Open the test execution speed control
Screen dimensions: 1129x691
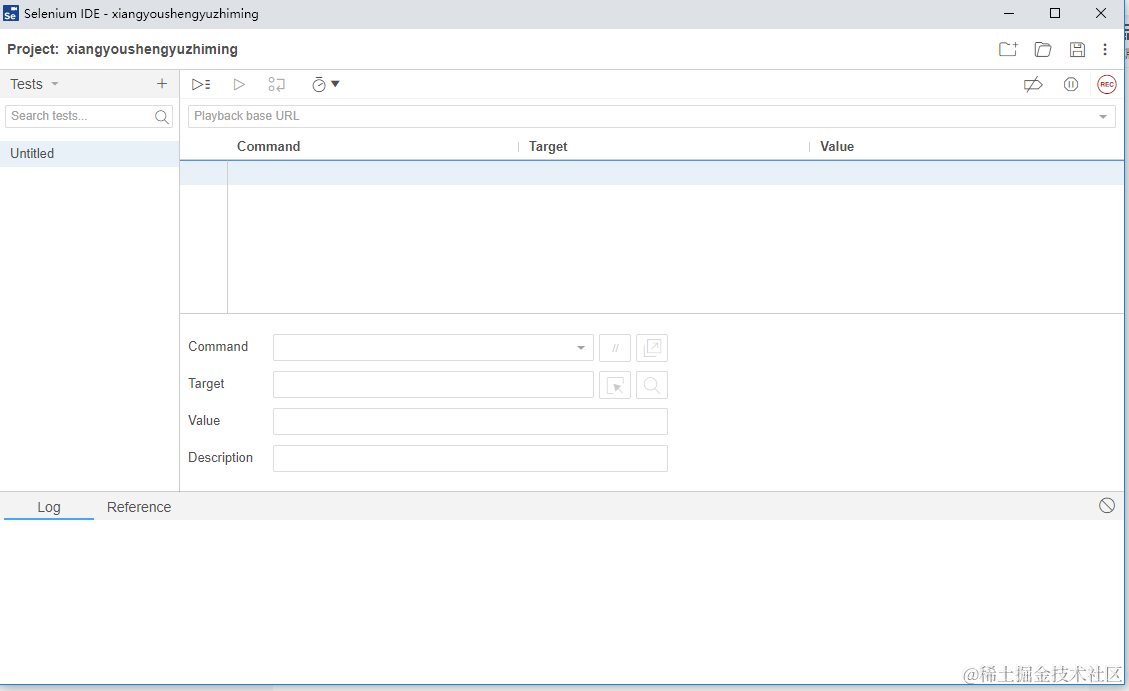pos(325,84)
